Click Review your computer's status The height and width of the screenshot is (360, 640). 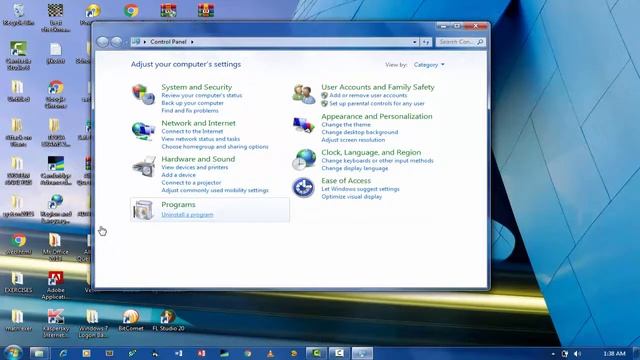coord(202,95)
